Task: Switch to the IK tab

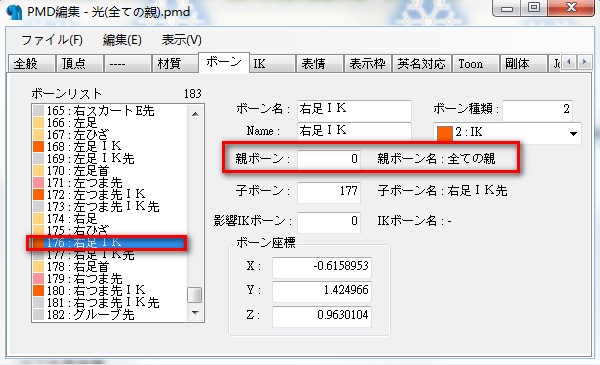Action: click(272, 63)
